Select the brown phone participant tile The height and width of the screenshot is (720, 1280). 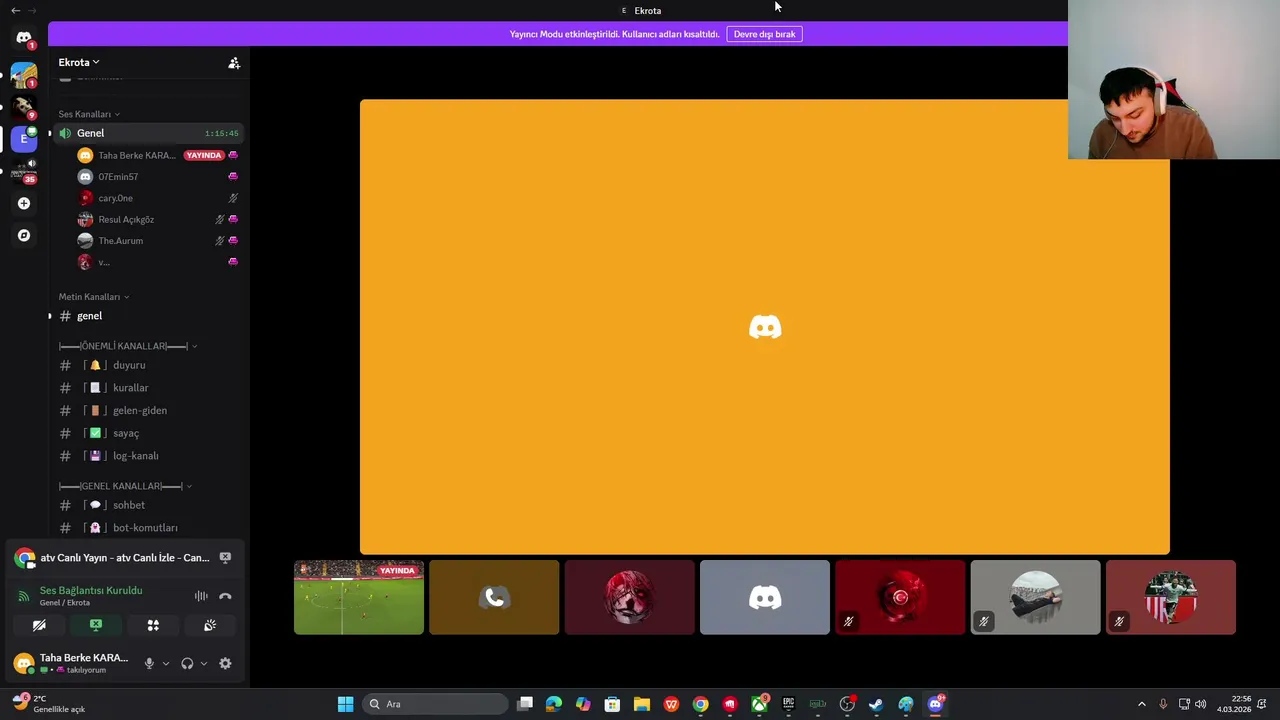pyautogui.click(x=494, y=598)
